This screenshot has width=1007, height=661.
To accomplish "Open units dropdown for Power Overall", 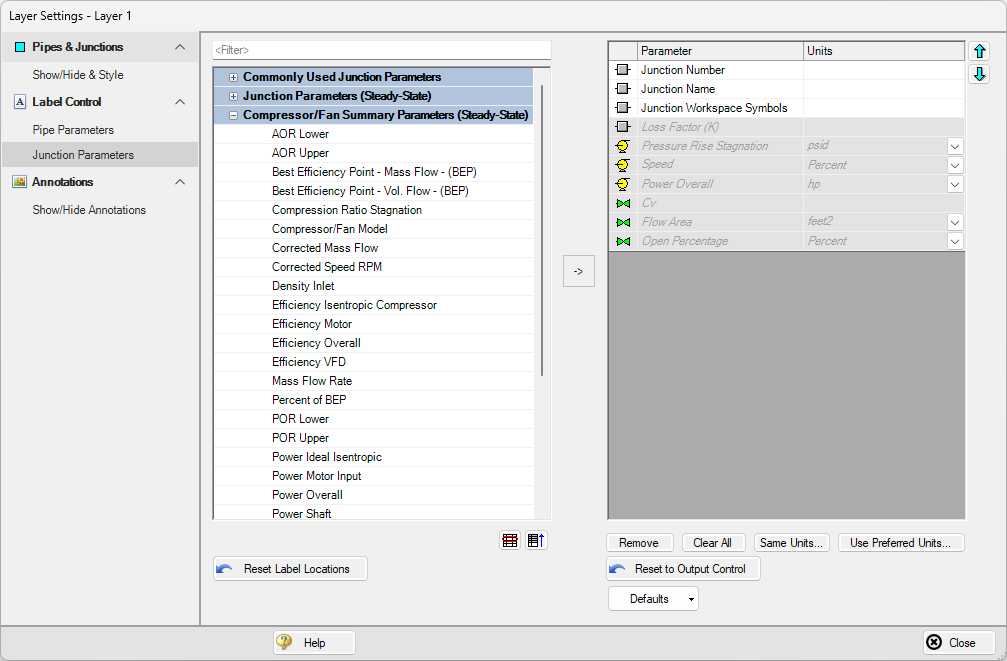I will pos(955,184).
